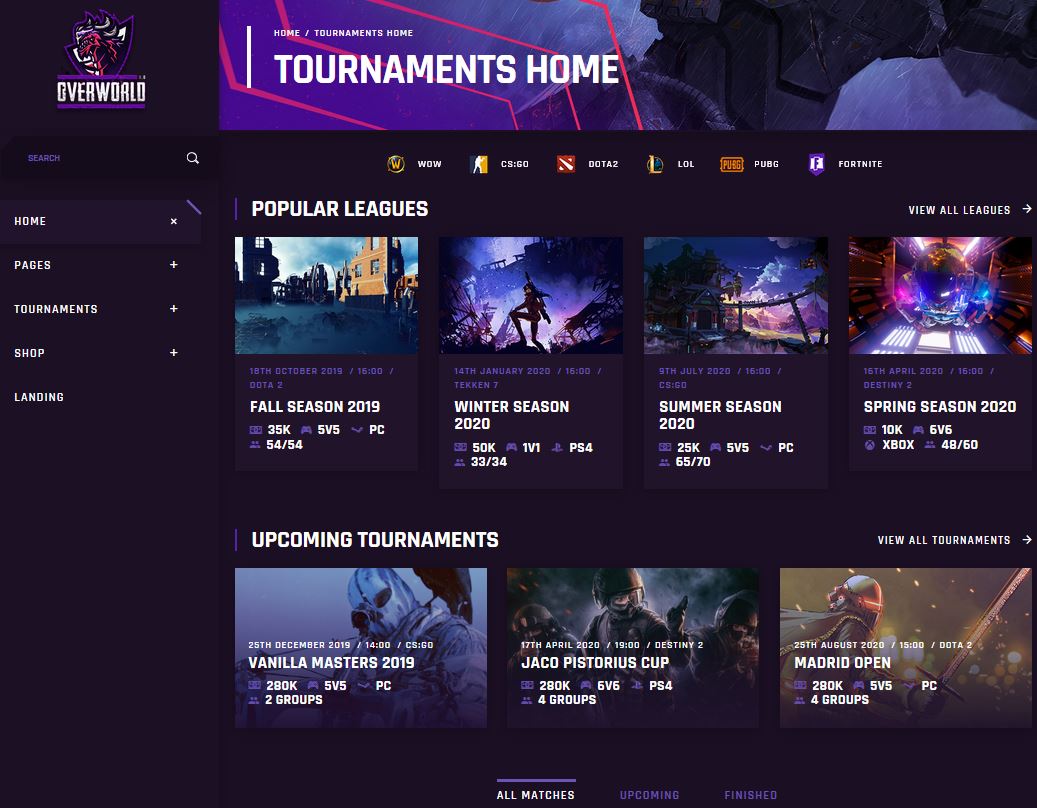Choose the Dota2 game icon
This screenshot has height=808, width=1037.
(565, 163)
